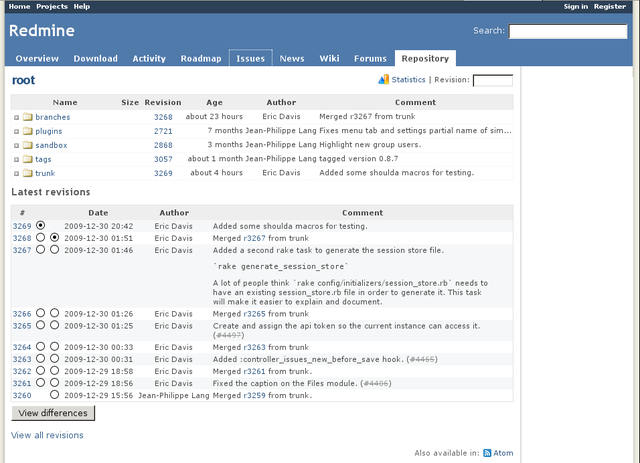Screen dimensions: 640x463
Task: Expand the sandbox directory
Action: click(16, 145)
